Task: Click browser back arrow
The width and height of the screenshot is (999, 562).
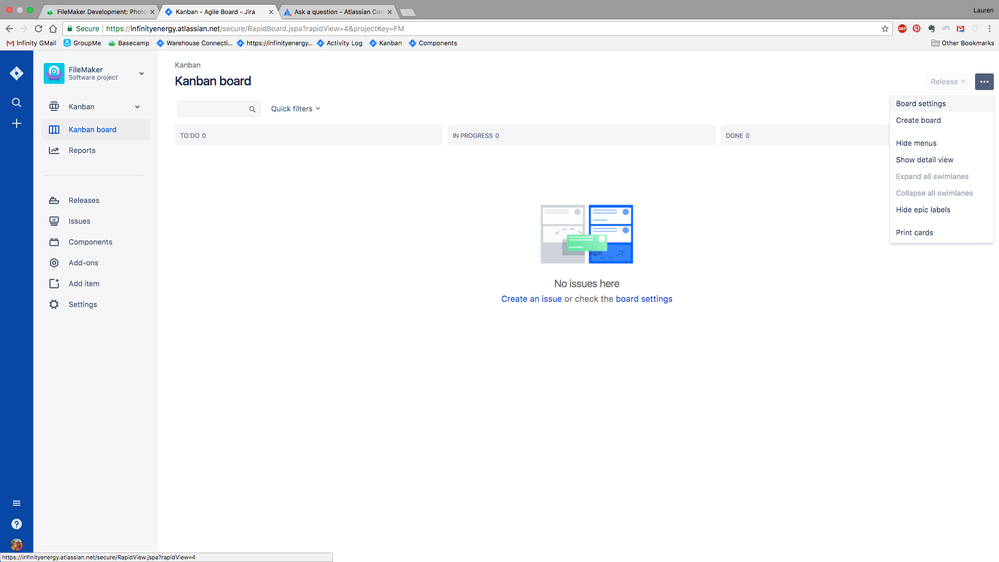Action: point(9,29)
